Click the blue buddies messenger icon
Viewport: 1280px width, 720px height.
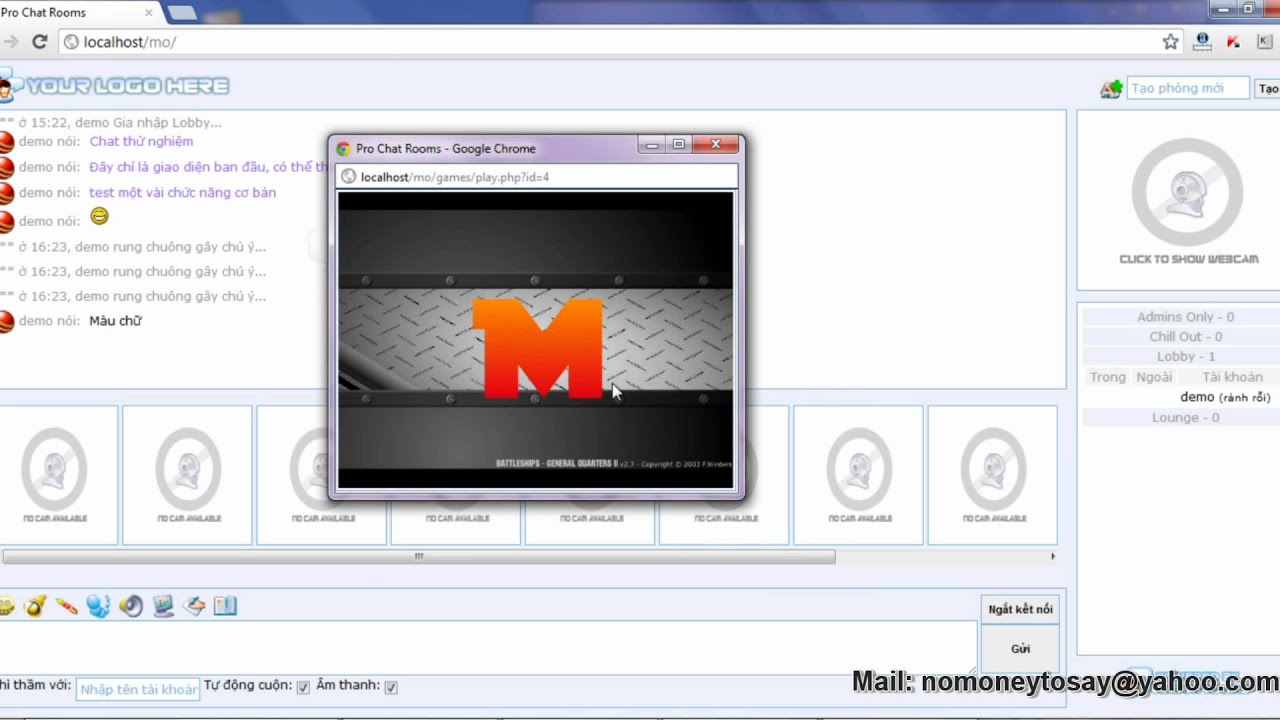(x=98, y=606)
